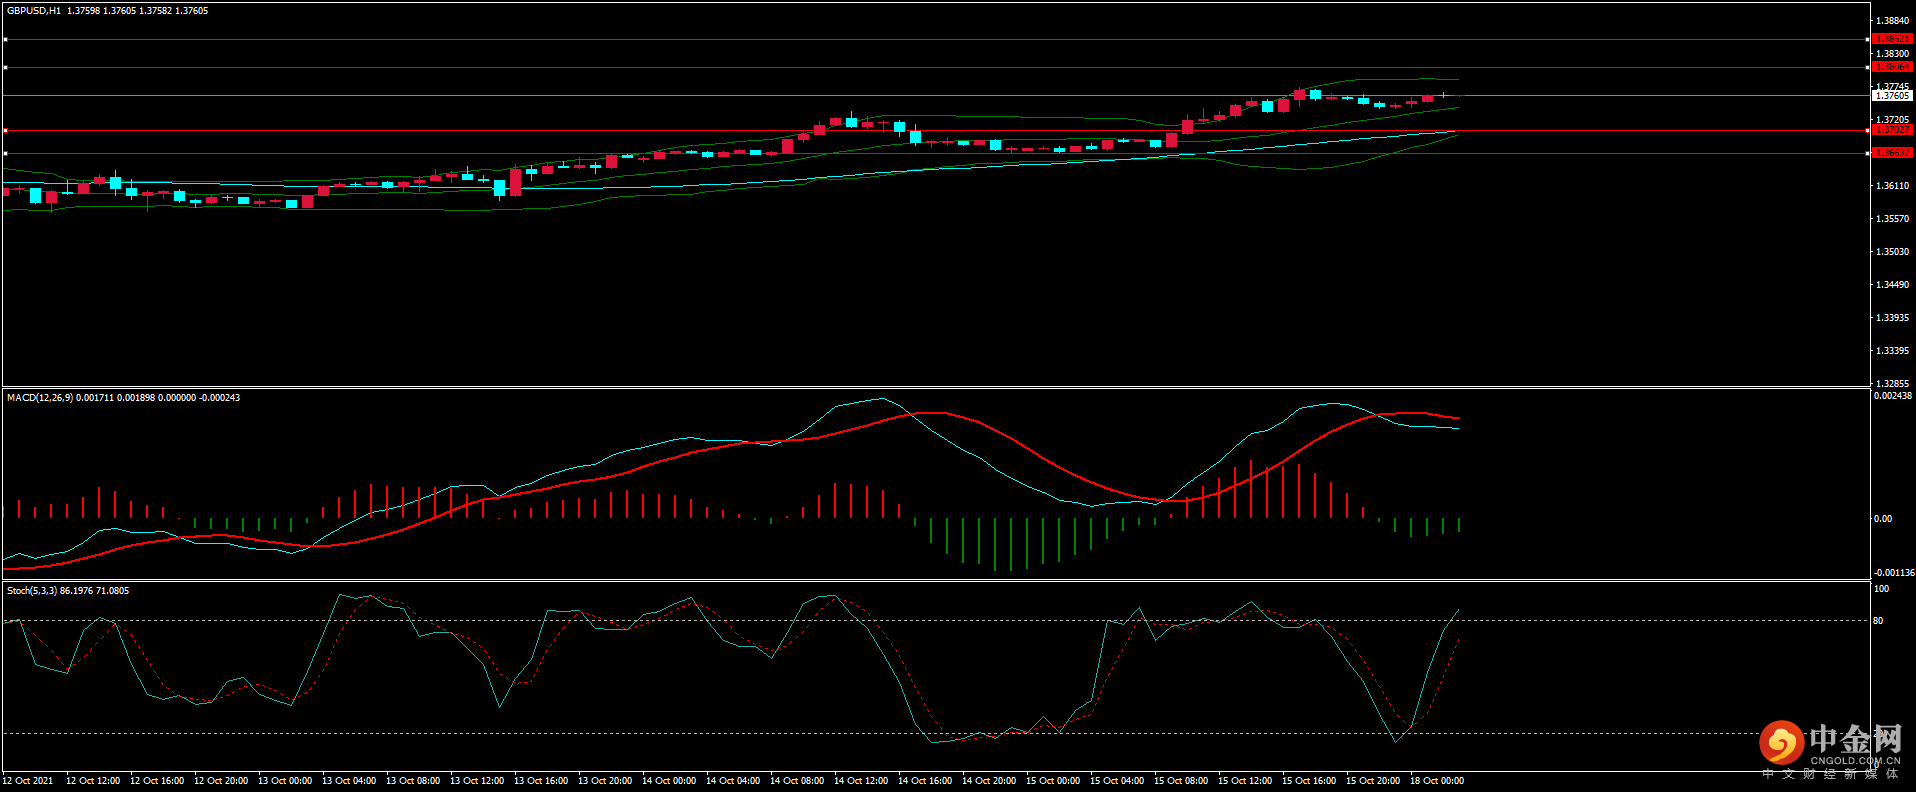
Task: Select left handle of topmost horizontal line
Action: pos(5,39)
